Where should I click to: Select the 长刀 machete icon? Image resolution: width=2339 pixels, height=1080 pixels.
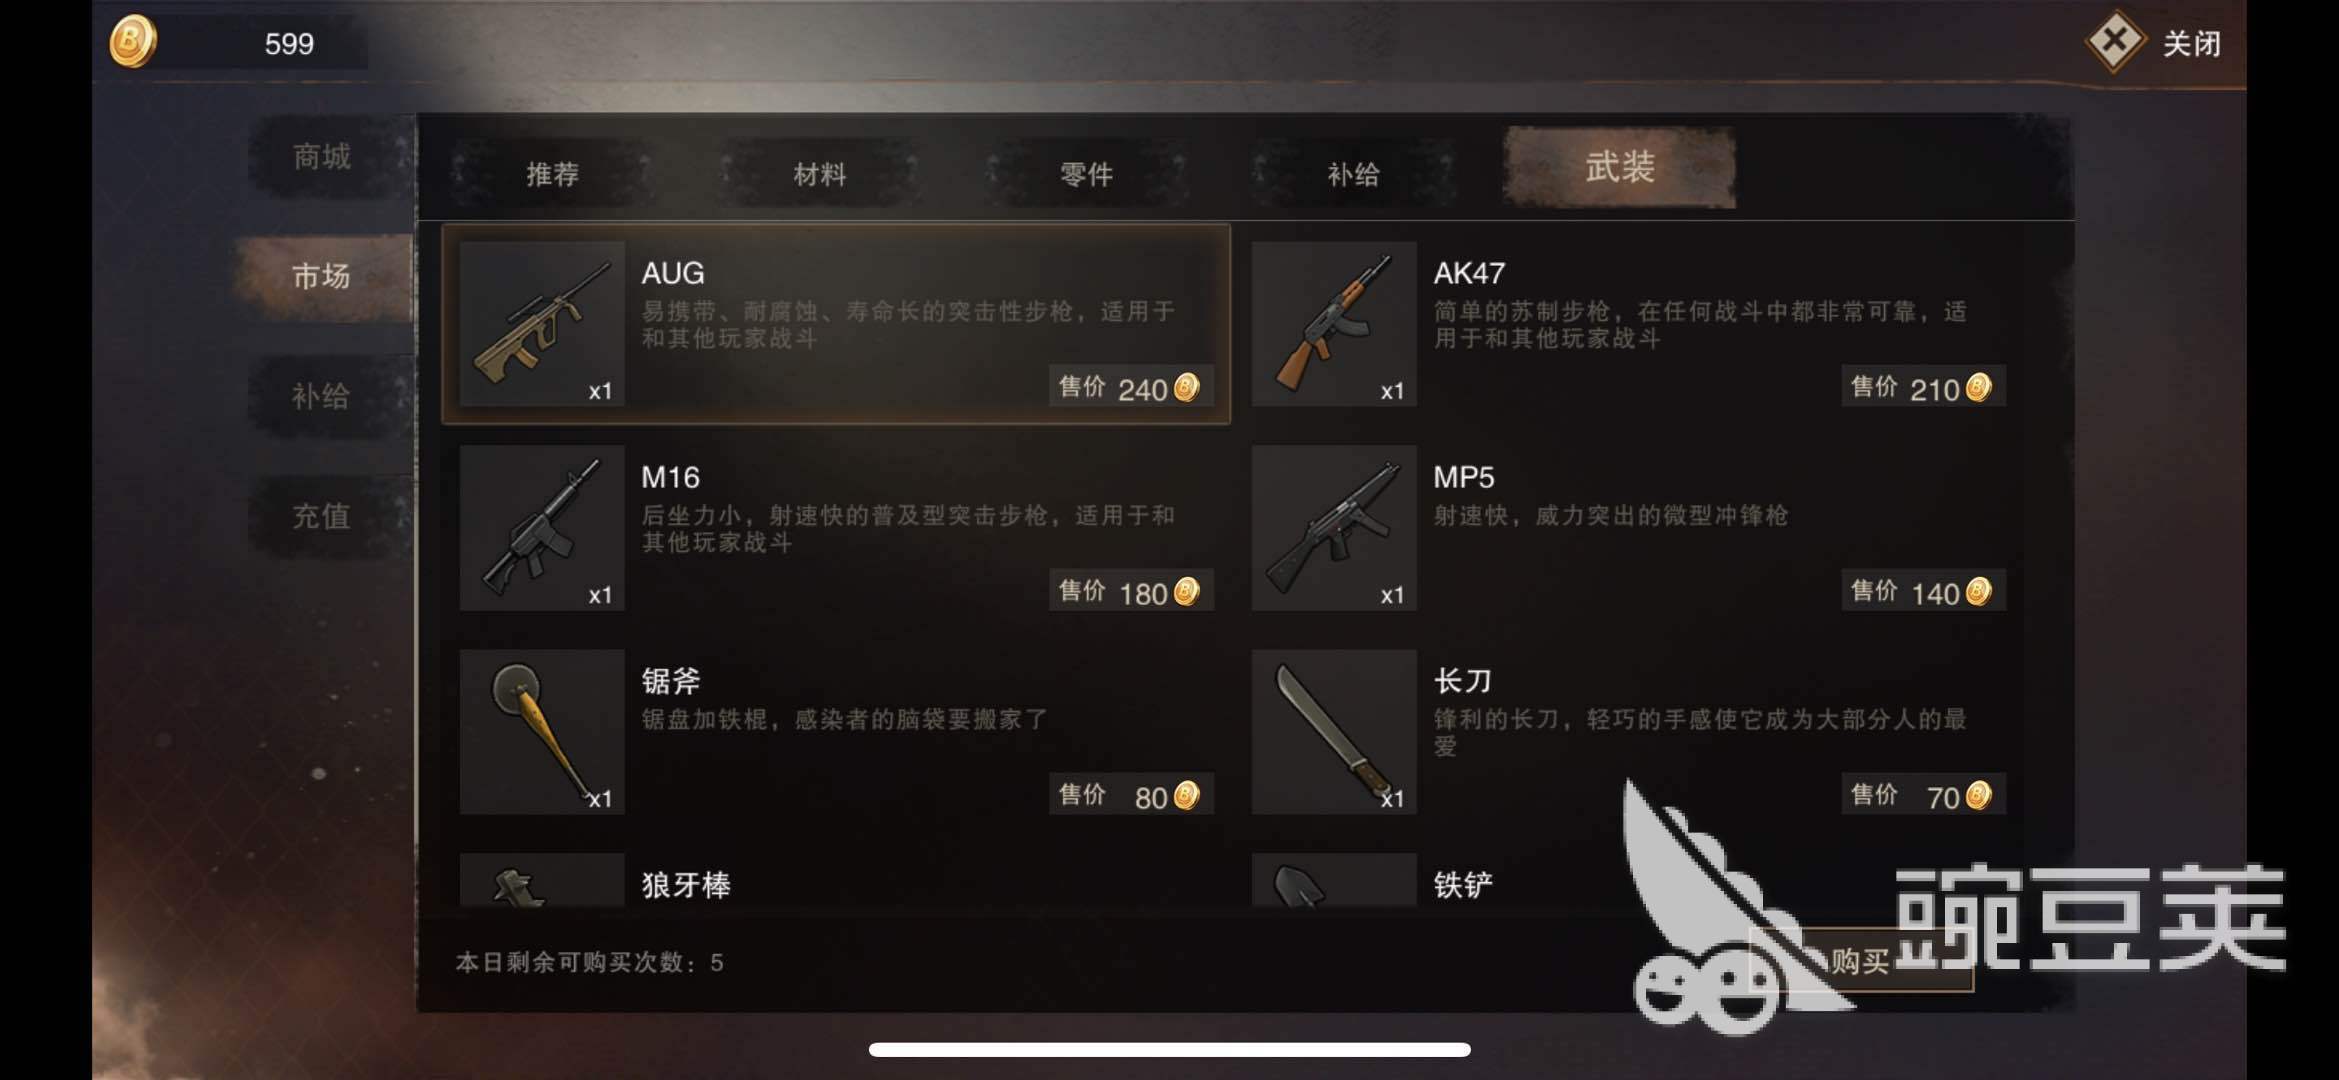point(1334,731)
